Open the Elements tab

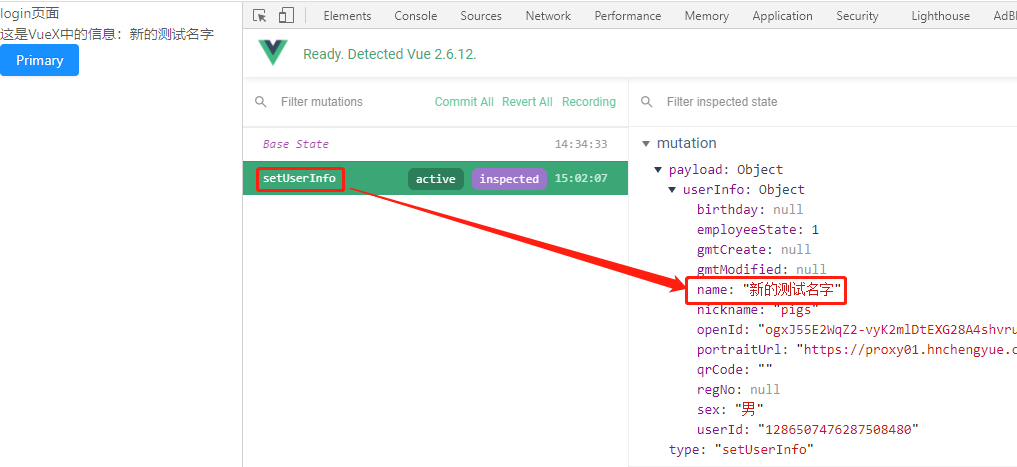click(x=347, y=16)
